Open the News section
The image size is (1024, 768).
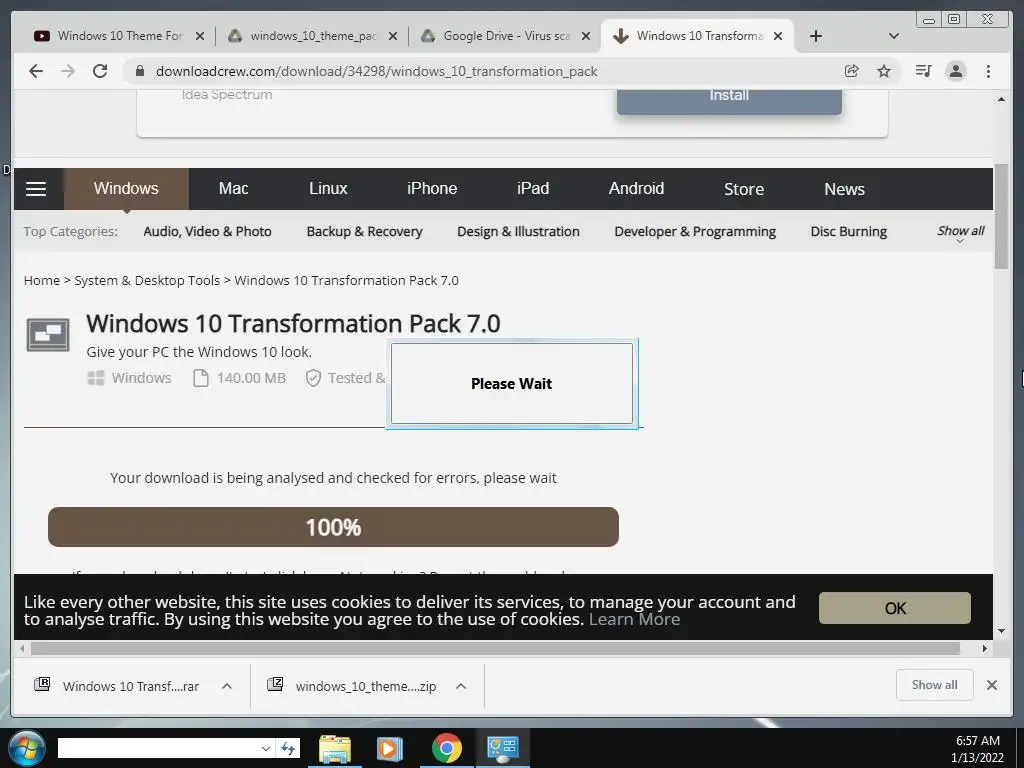(x=844, y=189)
